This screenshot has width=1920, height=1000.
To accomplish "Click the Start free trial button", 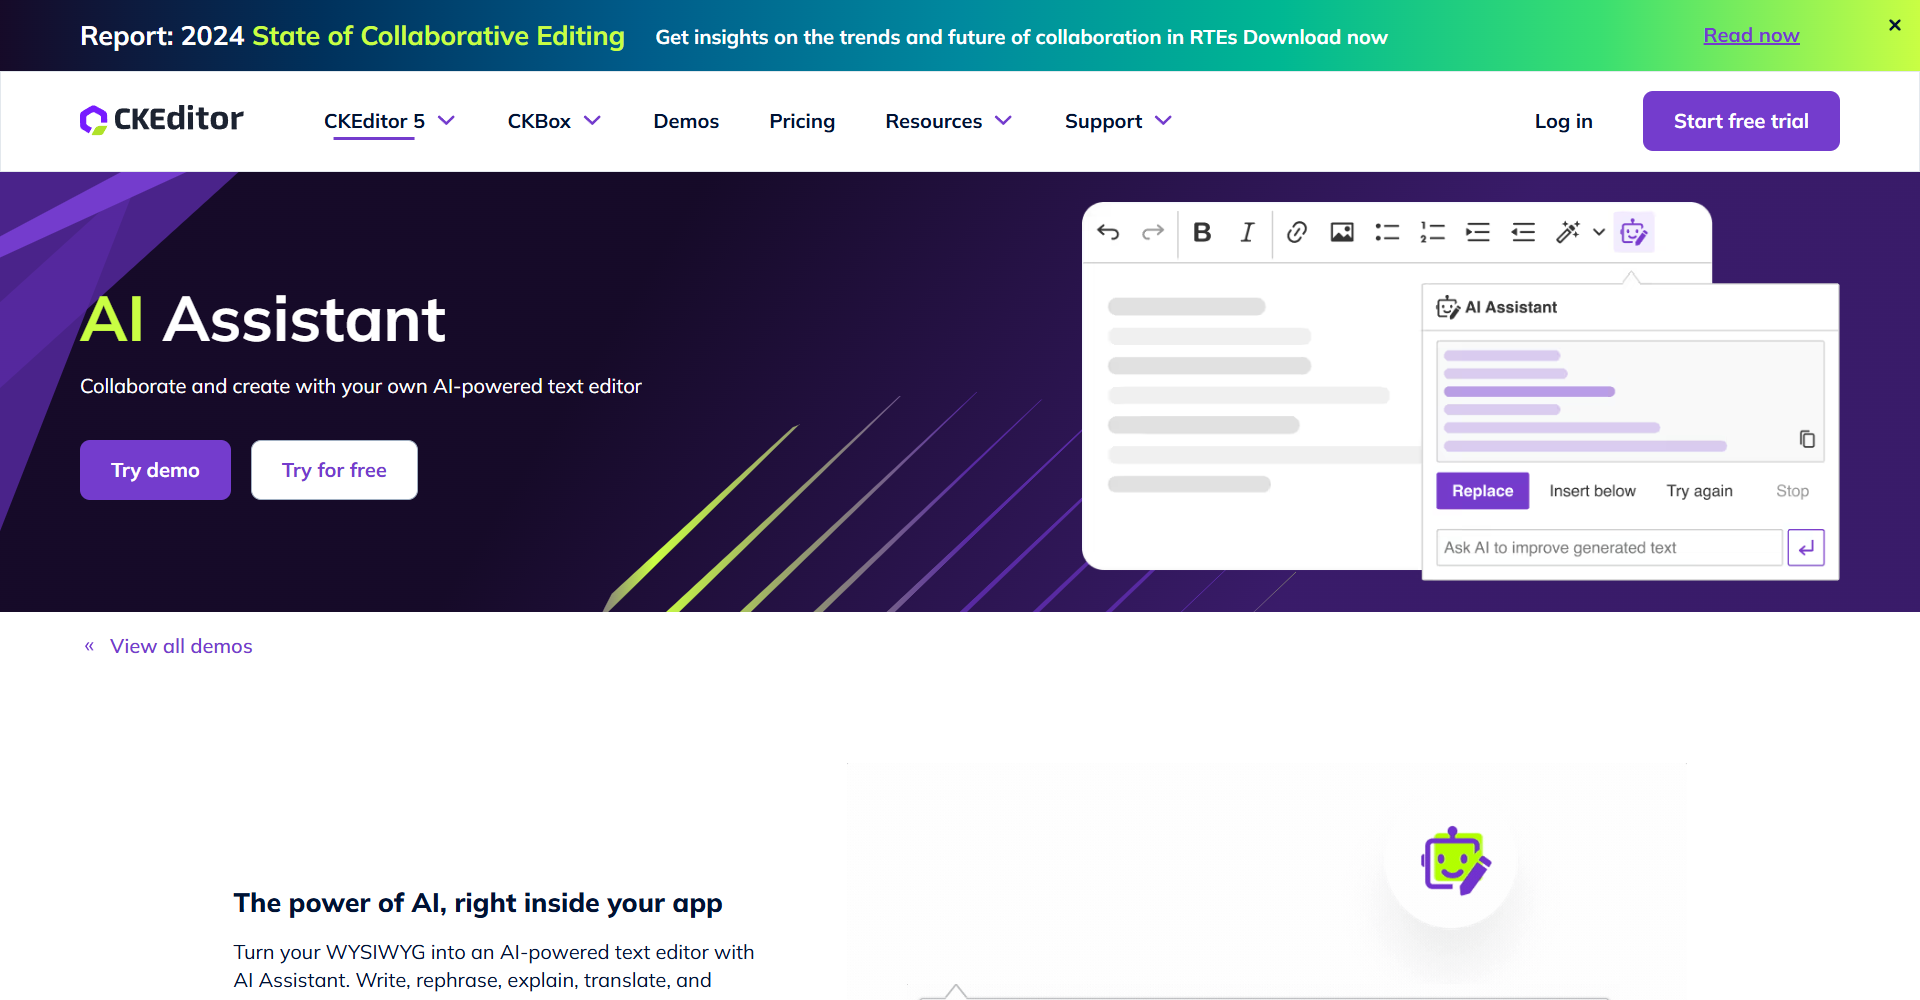I will 1741,121.
